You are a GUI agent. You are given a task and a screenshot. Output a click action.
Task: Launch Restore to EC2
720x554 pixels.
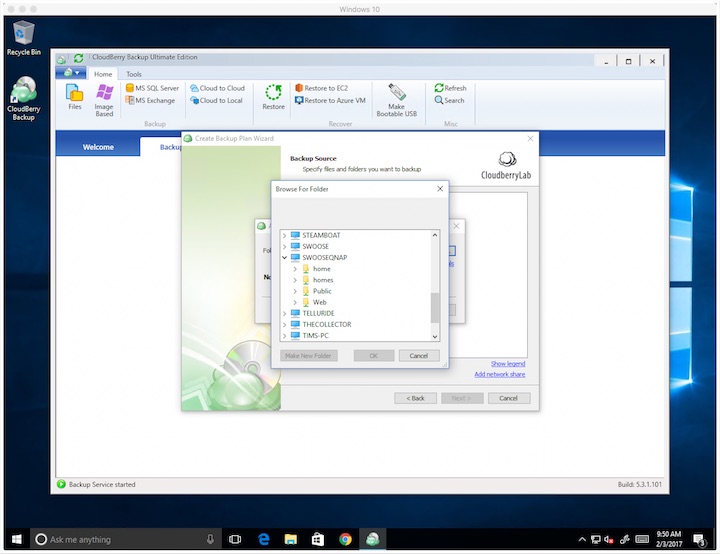[x=321, y=88]
